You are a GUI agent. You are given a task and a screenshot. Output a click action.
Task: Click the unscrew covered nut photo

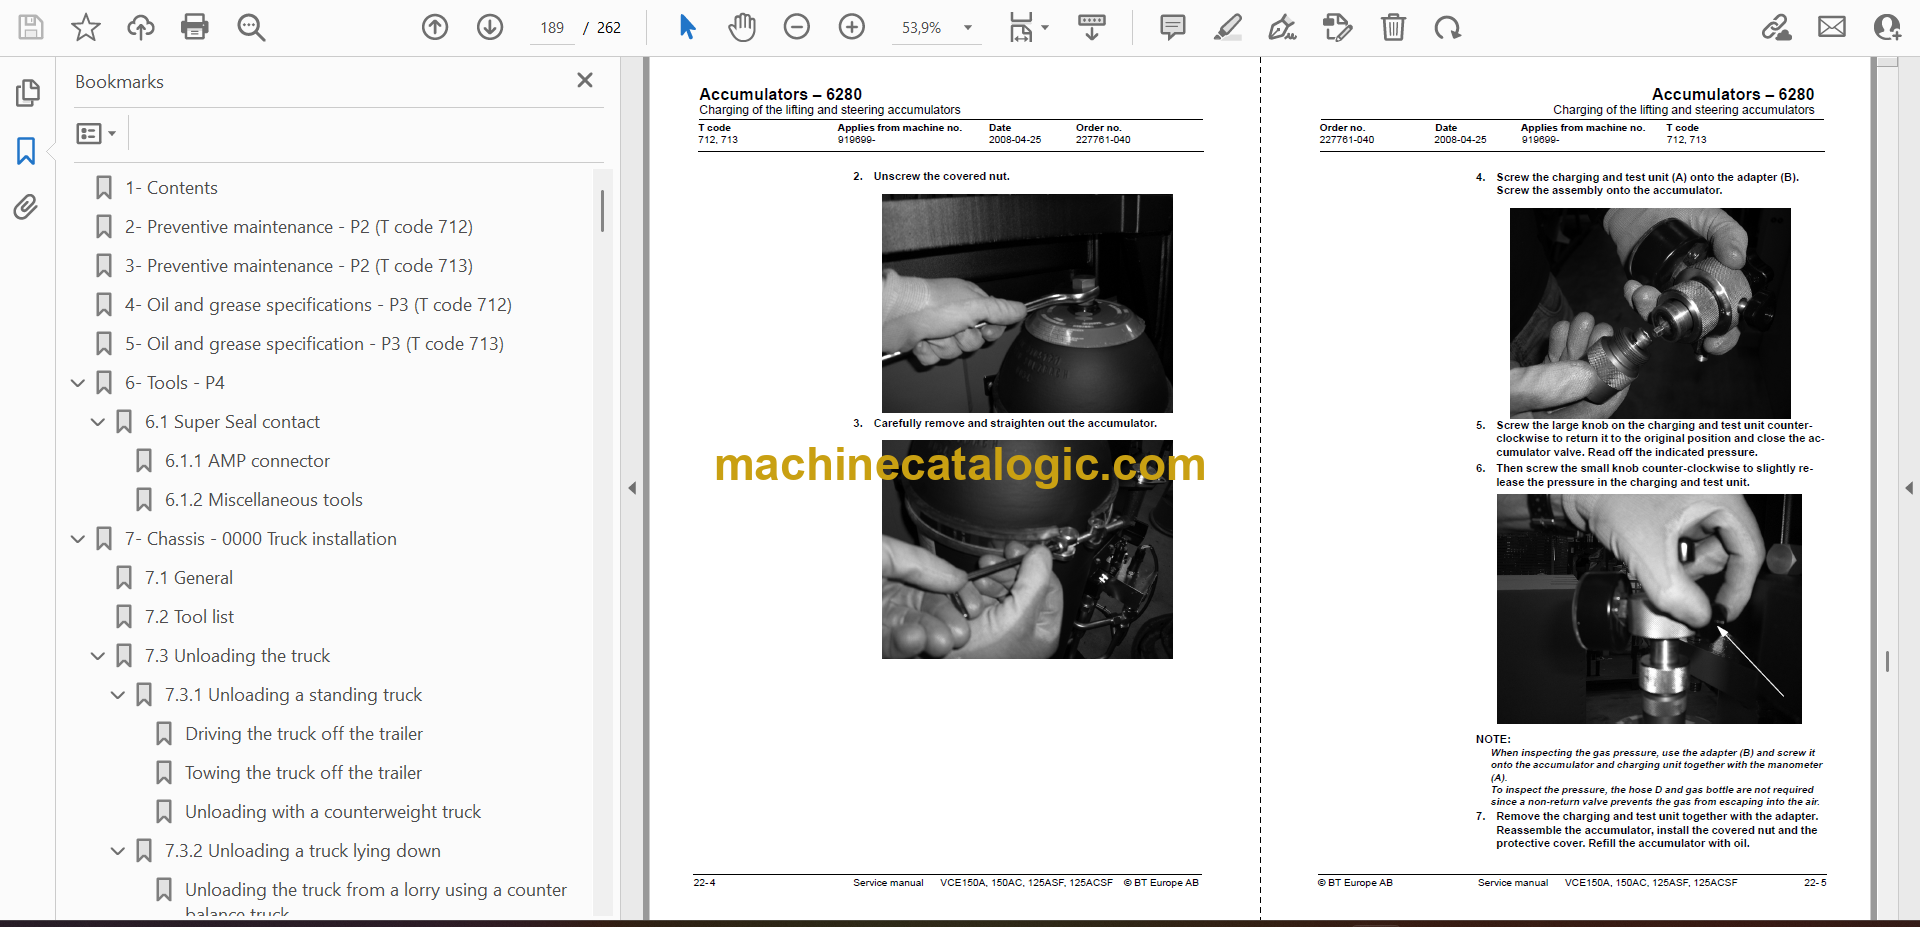tap(1027, 303)
